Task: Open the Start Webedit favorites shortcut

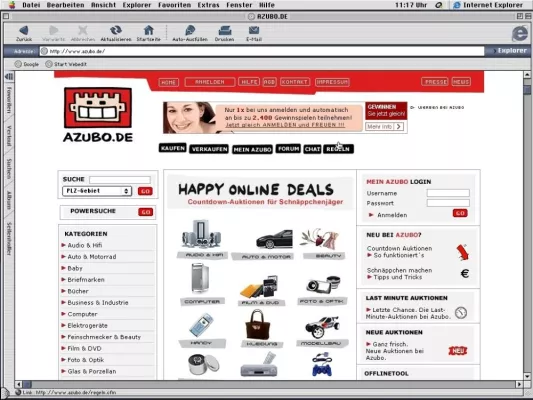Action: click(x=66, y=64)
